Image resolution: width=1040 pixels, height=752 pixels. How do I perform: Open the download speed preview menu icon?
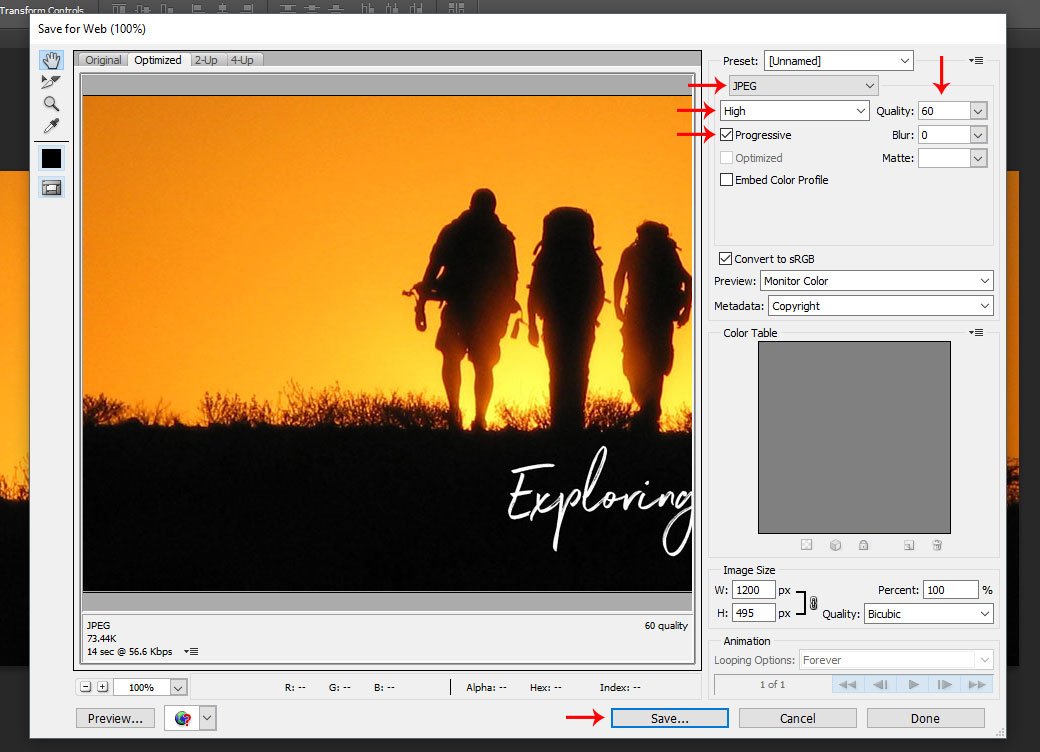[x=191, y=651]
